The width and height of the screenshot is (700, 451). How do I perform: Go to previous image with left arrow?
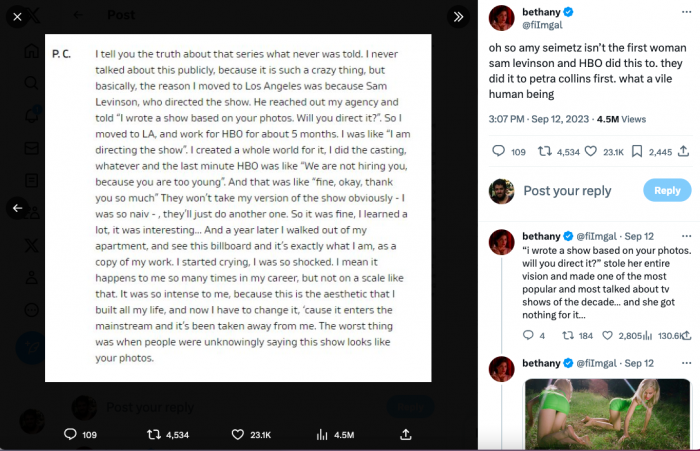coord(17,208)
